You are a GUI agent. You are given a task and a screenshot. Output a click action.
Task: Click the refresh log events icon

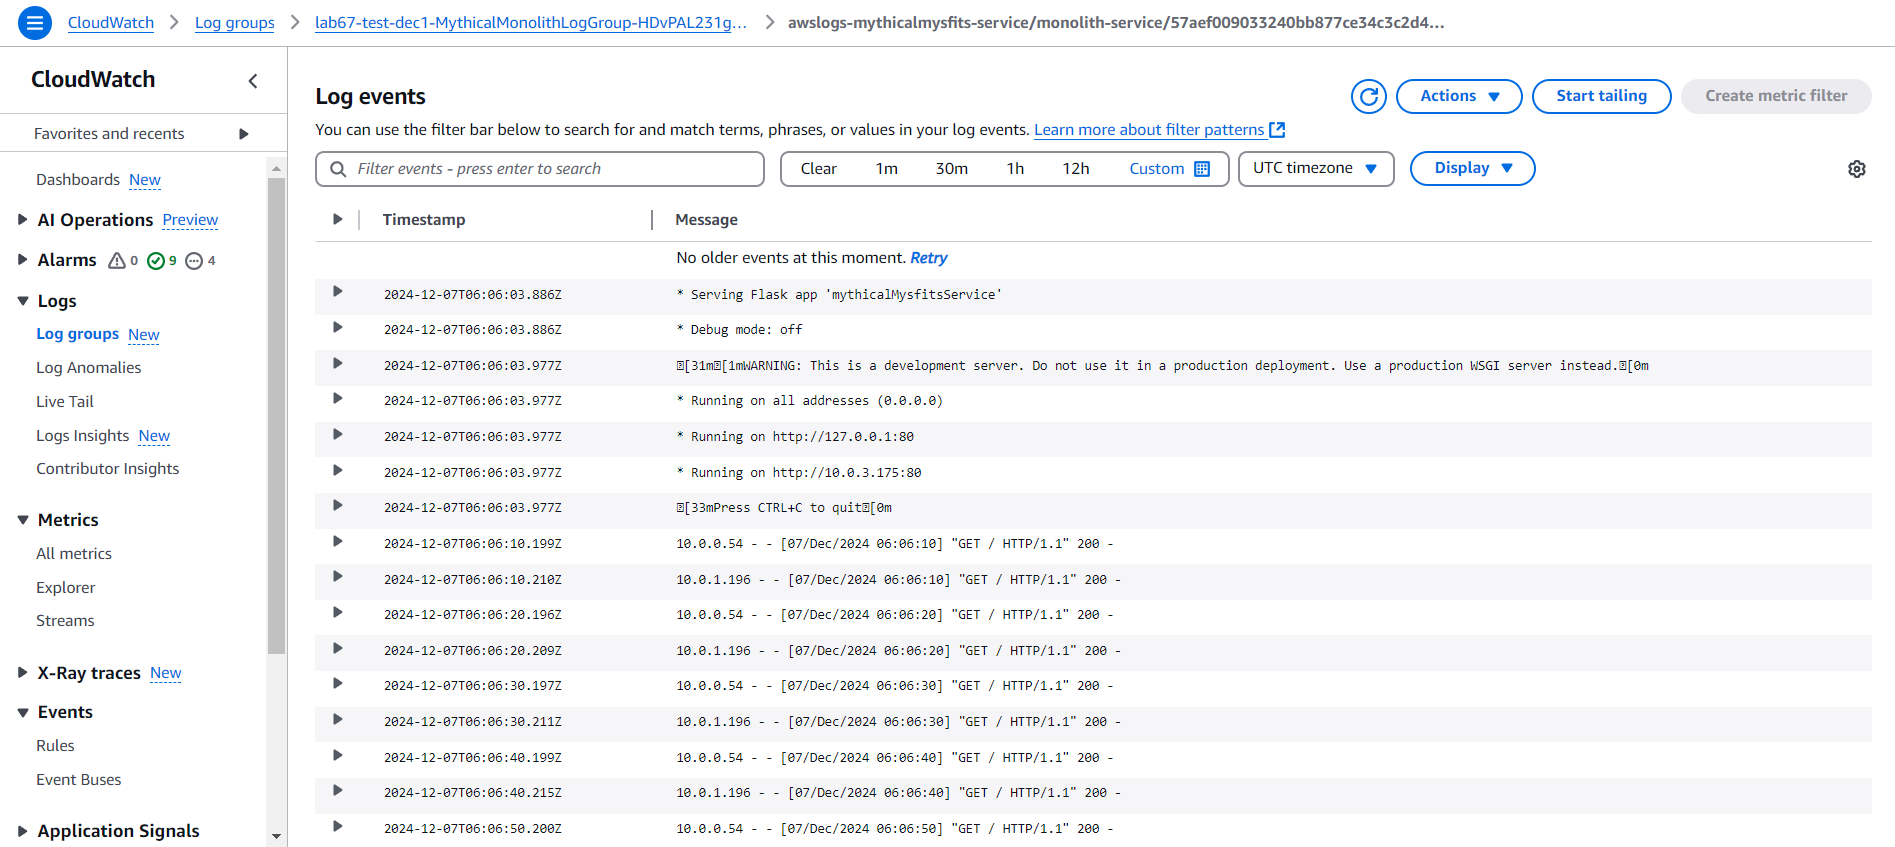[x=1368, y=96]
